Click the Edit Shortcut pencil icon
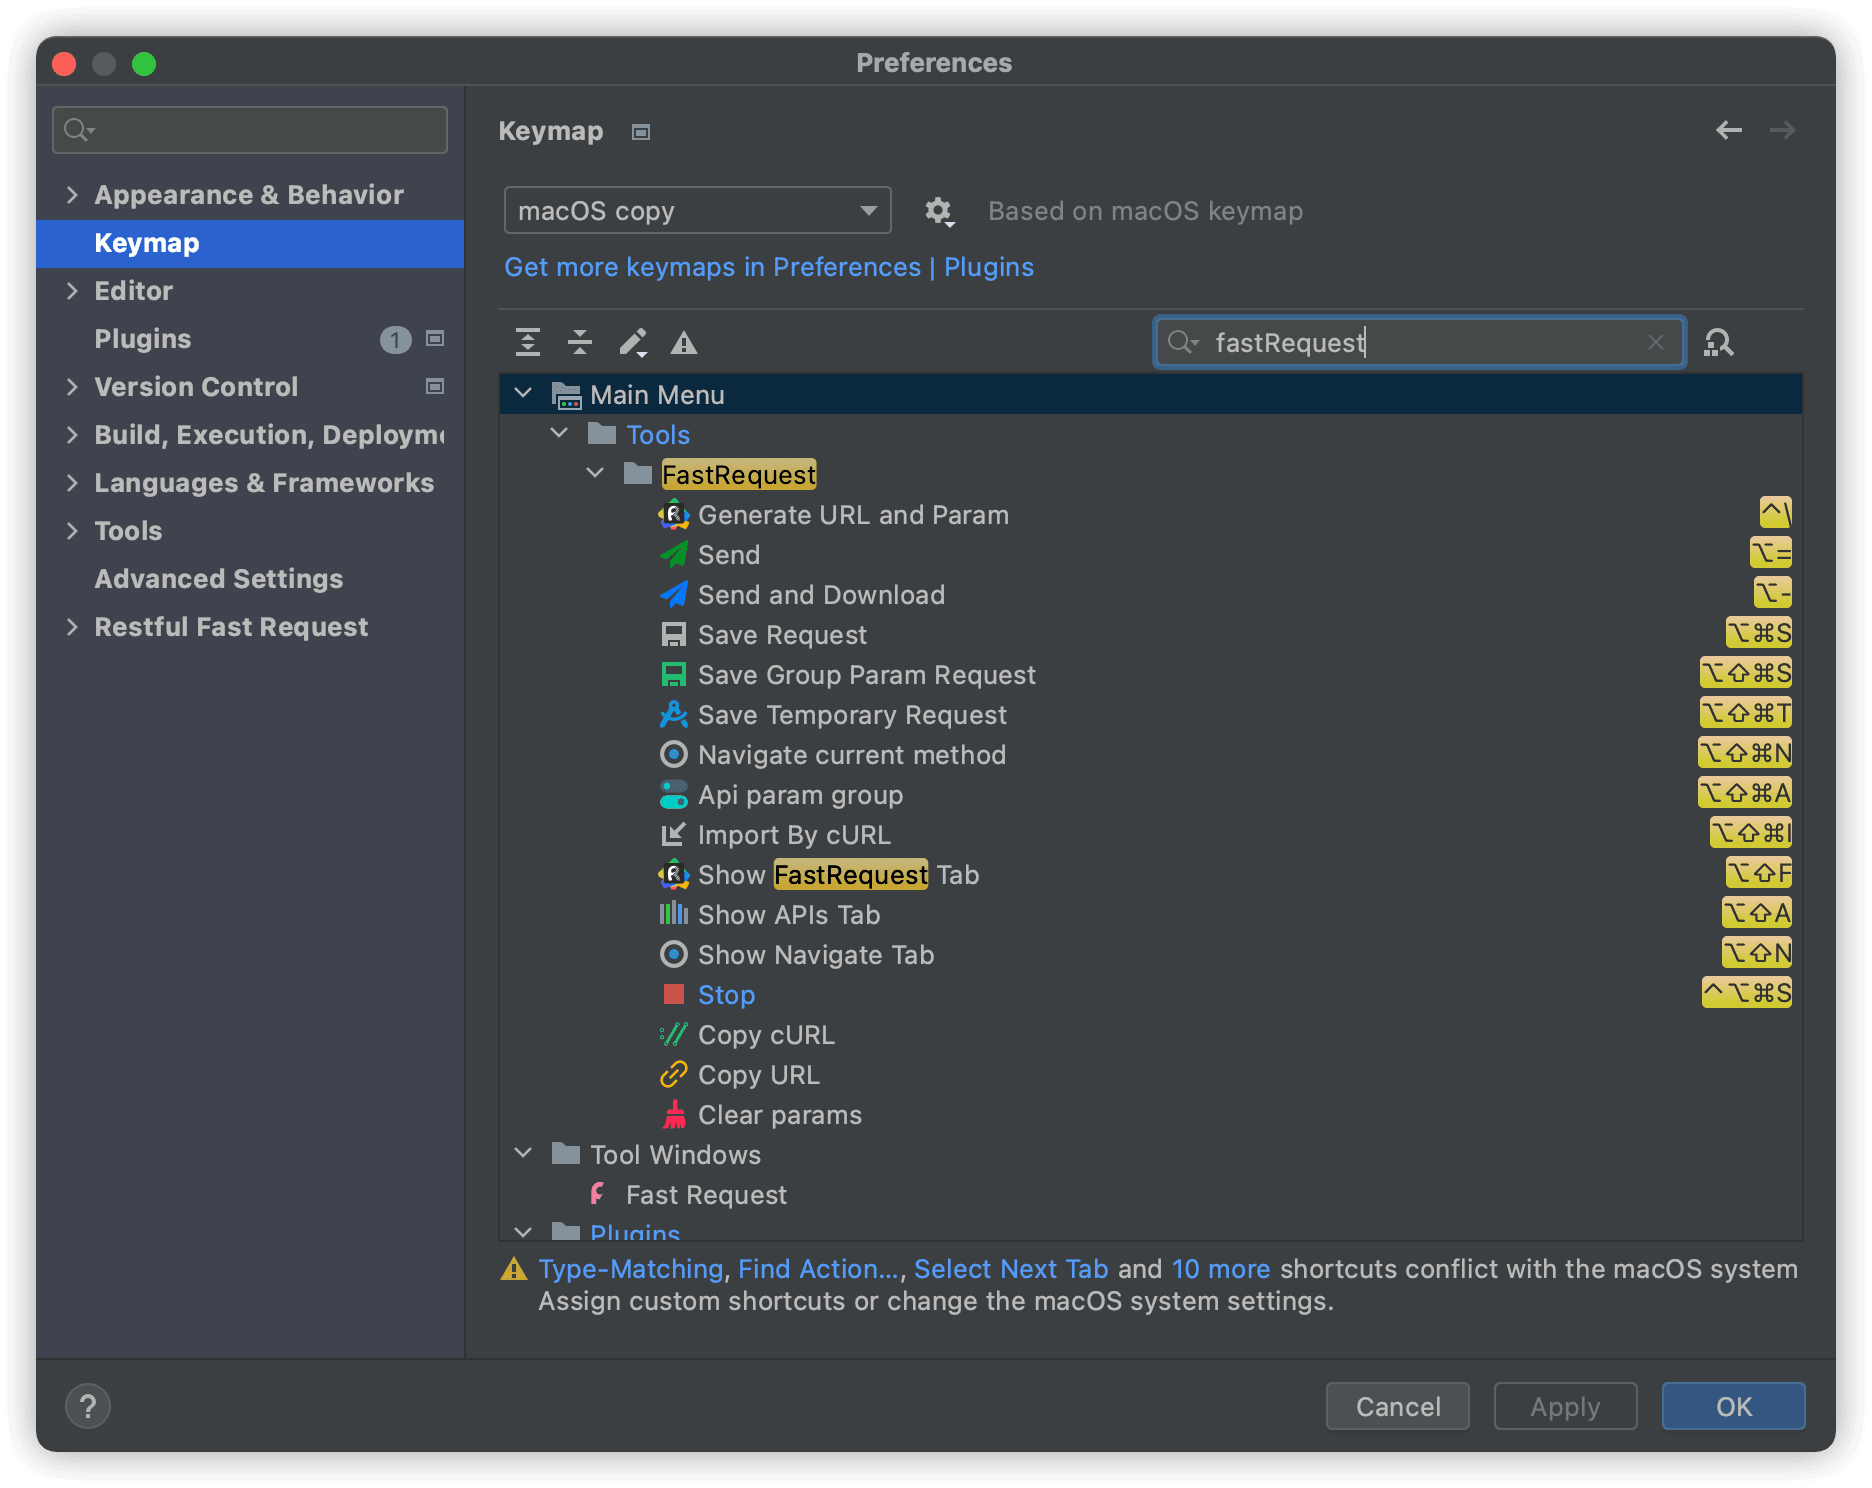Viewport: 1872px width, 1488px height. point(632,343)
